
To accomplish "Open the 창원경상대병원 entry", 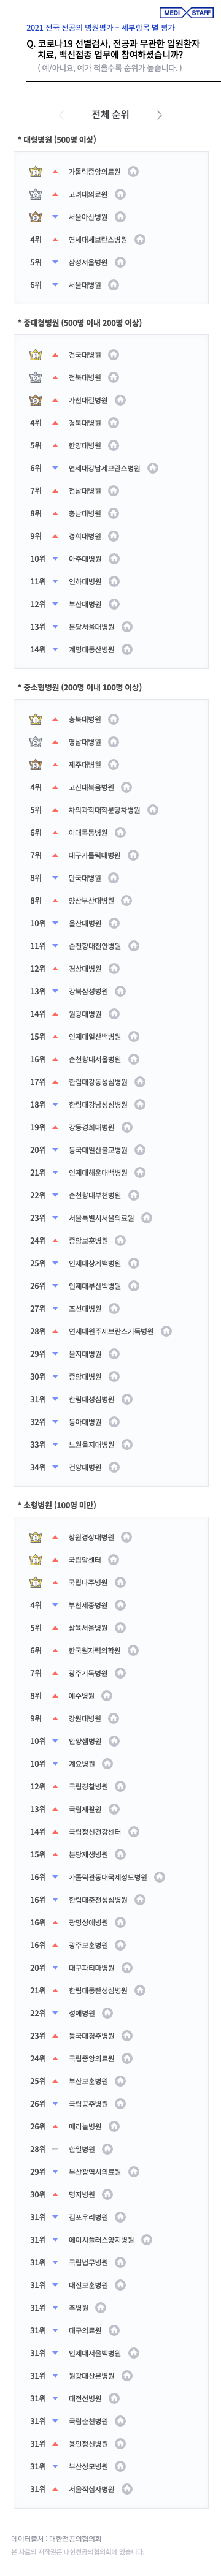I will [x=91, y=1537].
